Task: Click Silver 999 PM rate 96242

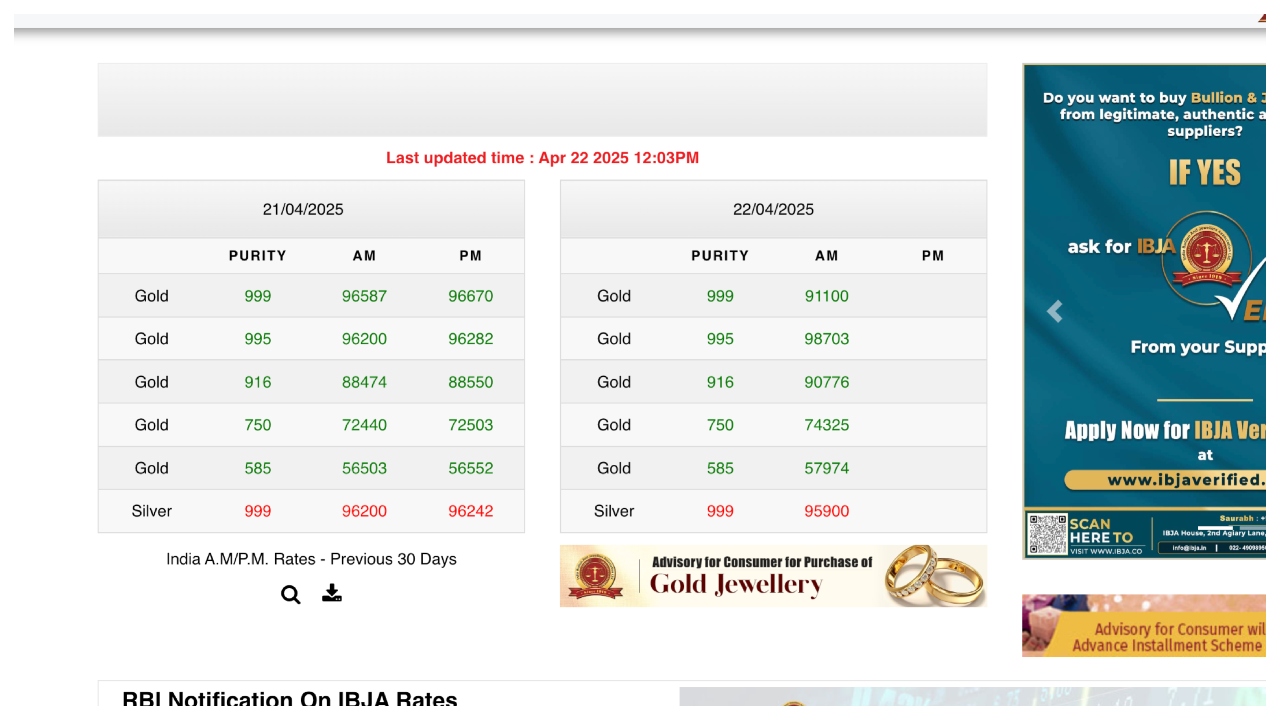Action: point(470,511)
